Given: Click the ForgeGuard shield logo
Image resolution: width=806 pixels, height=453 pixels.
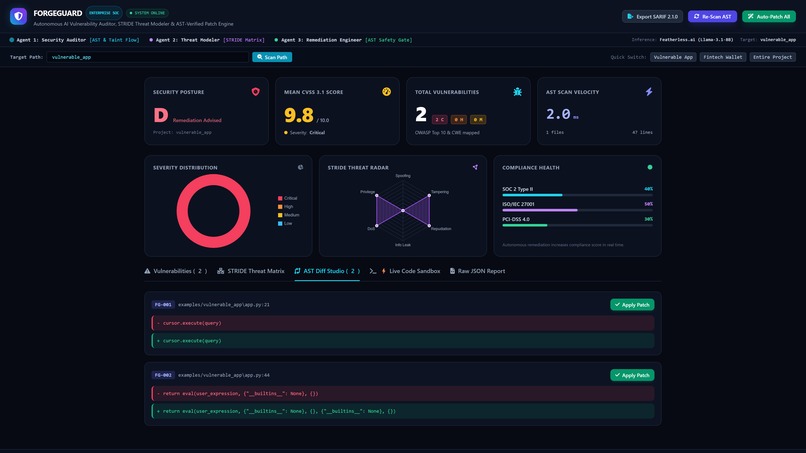Looking at the screenshot, I should (19, 16).
